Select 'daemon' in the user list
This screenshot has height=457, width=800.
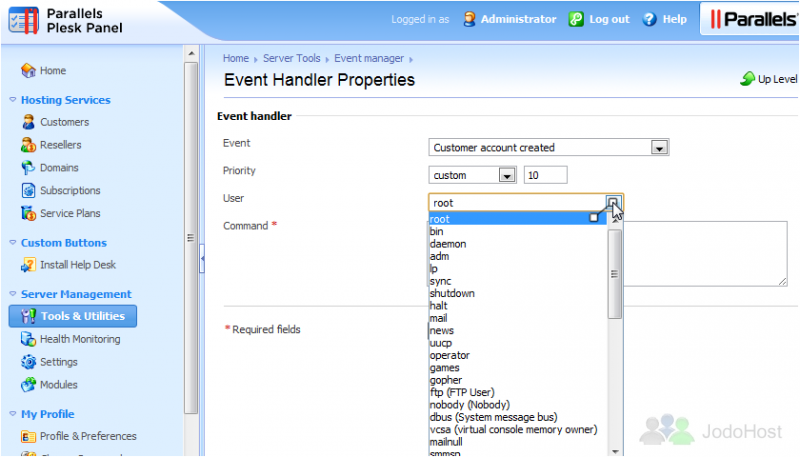coord(518,244)
